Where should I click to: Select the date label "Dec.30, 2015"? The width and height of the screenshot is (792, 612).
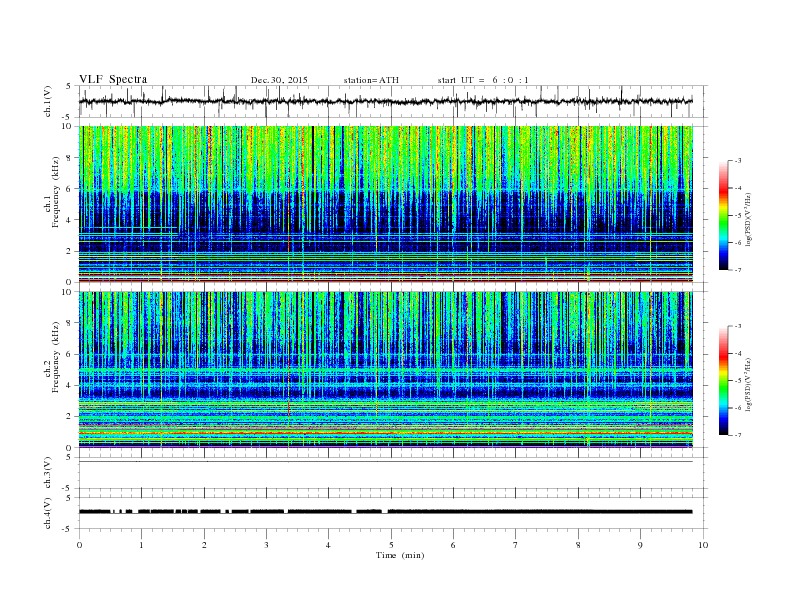click(x=279, y=80)
